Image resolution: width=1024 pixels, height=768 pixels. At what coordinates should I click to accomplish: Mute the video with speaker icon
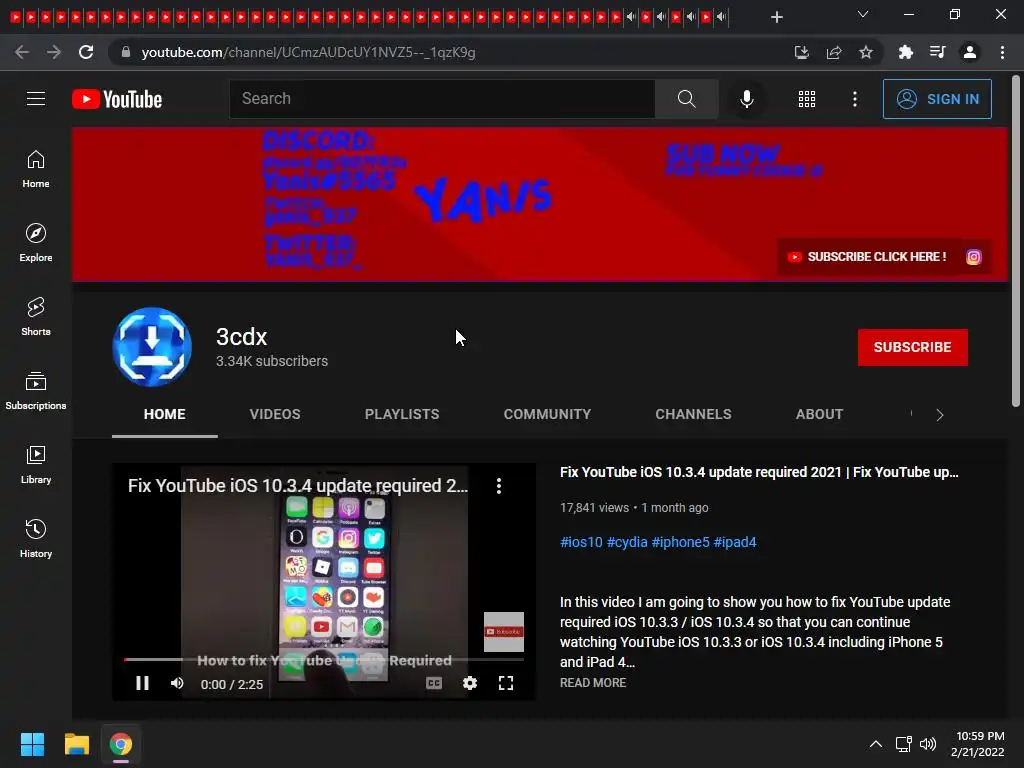(177, 683)
